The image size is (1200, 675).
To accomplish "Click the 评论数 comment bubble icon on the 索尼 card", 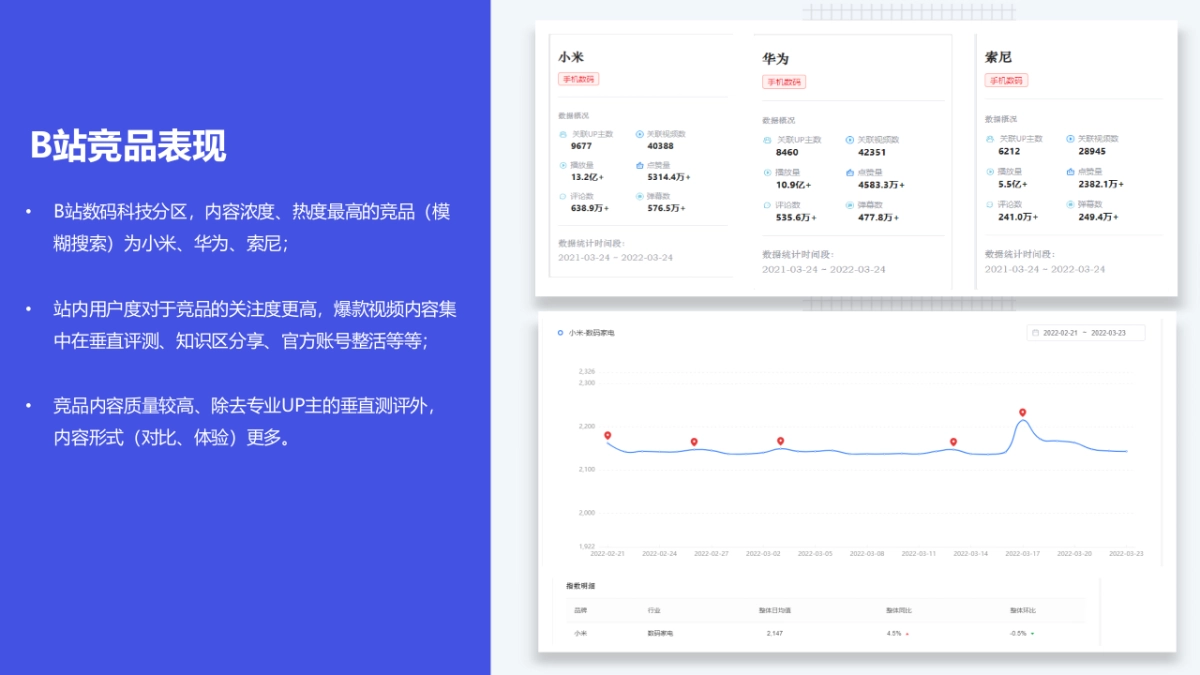I will pos(990,205).
